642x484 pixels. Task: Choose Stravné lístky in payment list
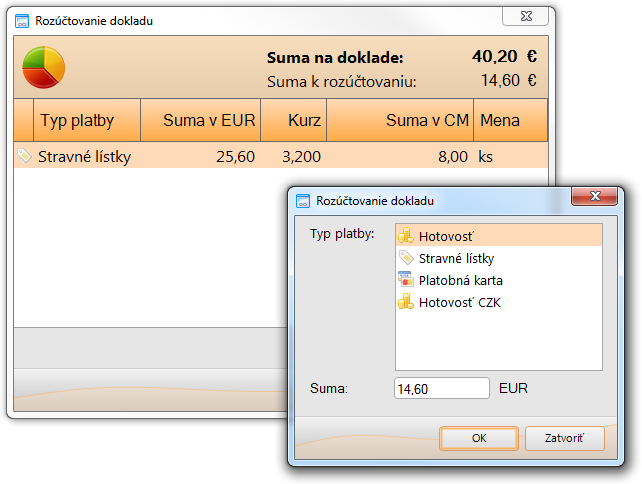coord(456,258)
